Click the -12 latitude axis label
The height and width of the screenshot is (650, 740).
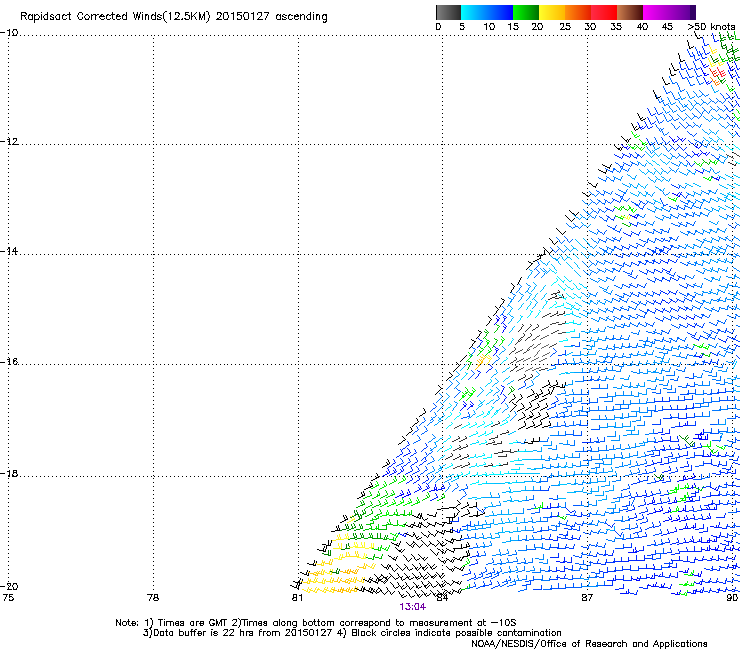9,142
